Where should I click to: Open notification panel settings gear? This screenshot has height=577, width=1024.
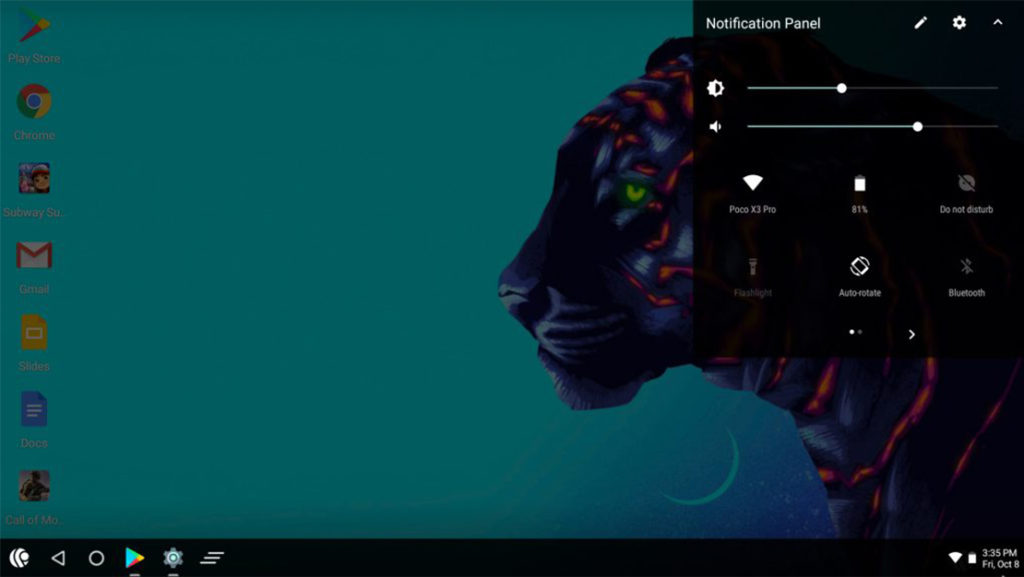pos(959,23)
